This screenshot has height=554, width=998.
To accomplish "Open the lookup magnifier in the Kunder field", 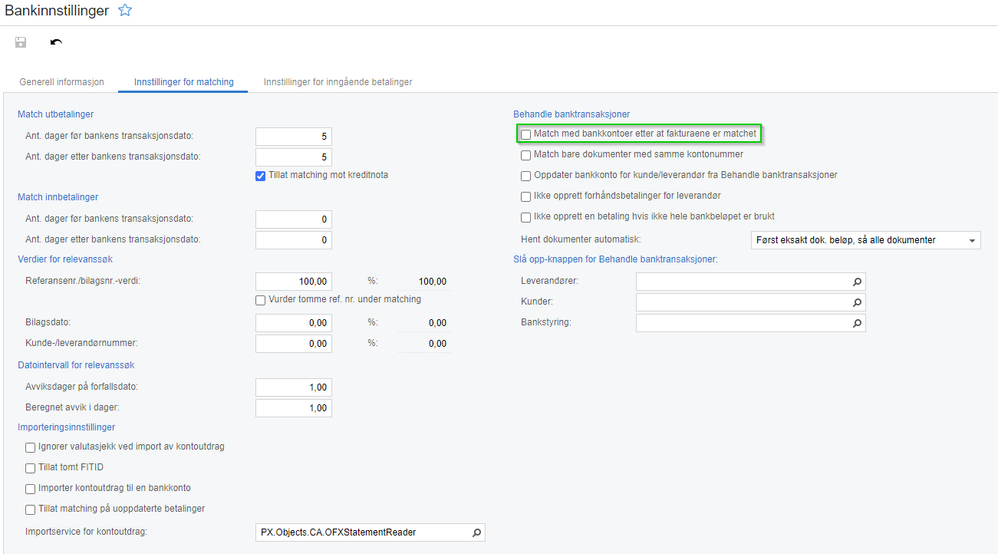I will 857,302.
